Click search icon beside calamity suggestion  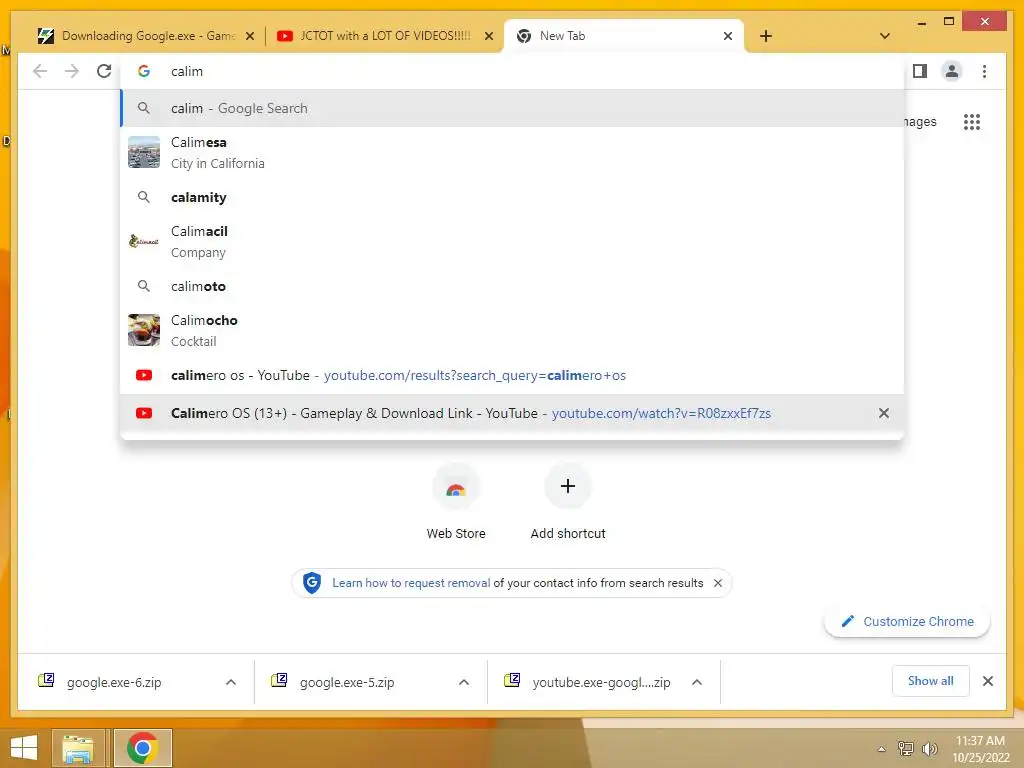point(144,197)
